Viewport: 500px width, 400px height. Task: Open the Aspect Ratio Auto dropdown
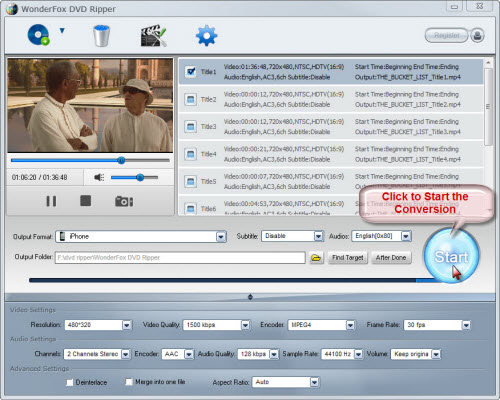(x=286, y=382)
